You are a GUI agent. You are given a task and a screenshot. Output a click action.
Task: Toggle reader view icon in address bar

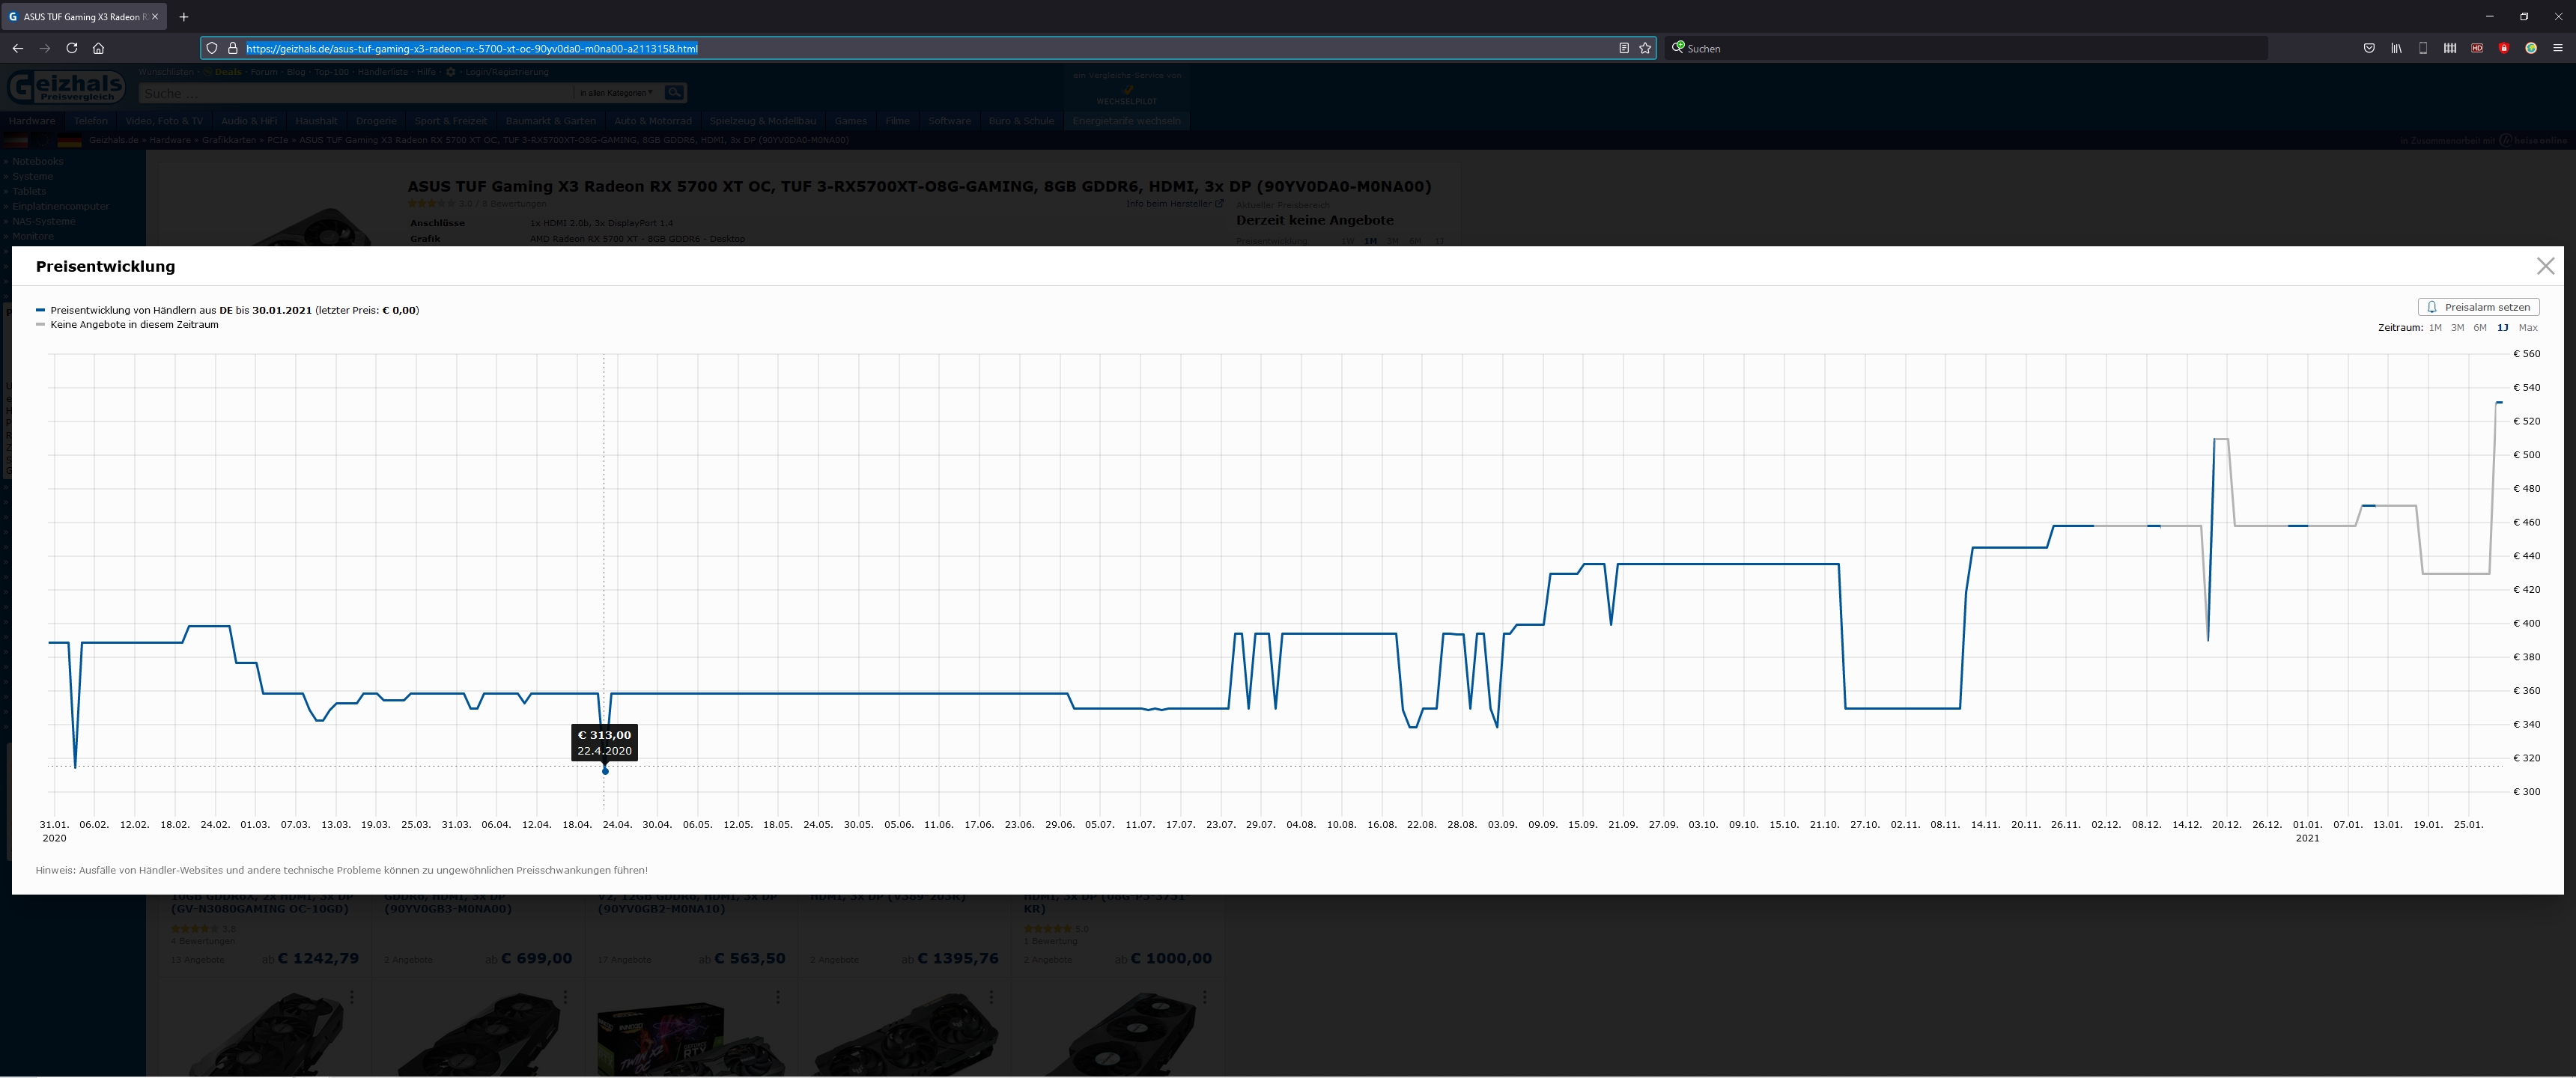(1624, 48)
